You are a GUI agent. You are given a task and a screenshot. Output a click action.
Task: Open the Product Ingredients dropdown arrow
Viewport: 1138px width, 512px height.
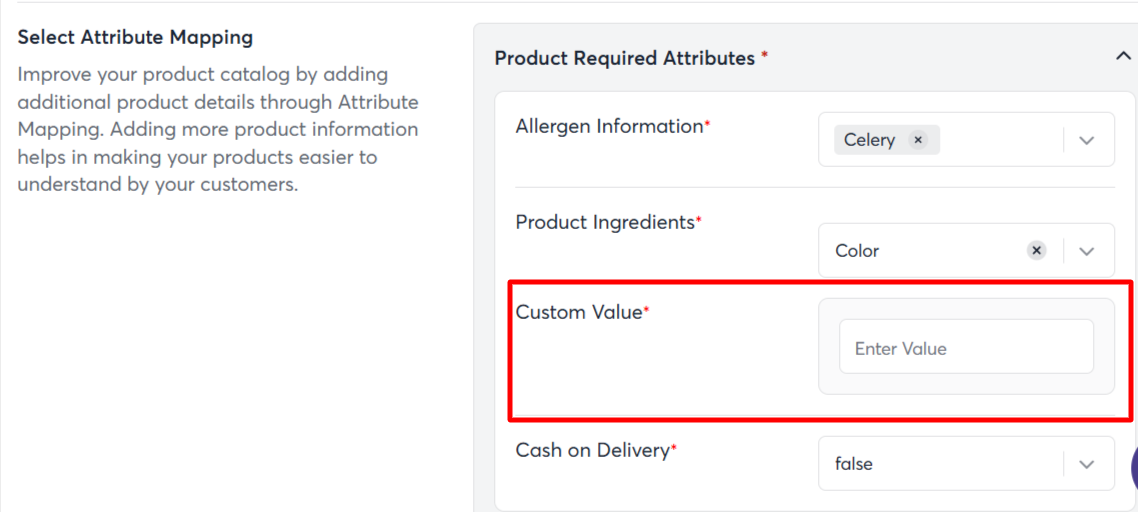[1088, 251]
